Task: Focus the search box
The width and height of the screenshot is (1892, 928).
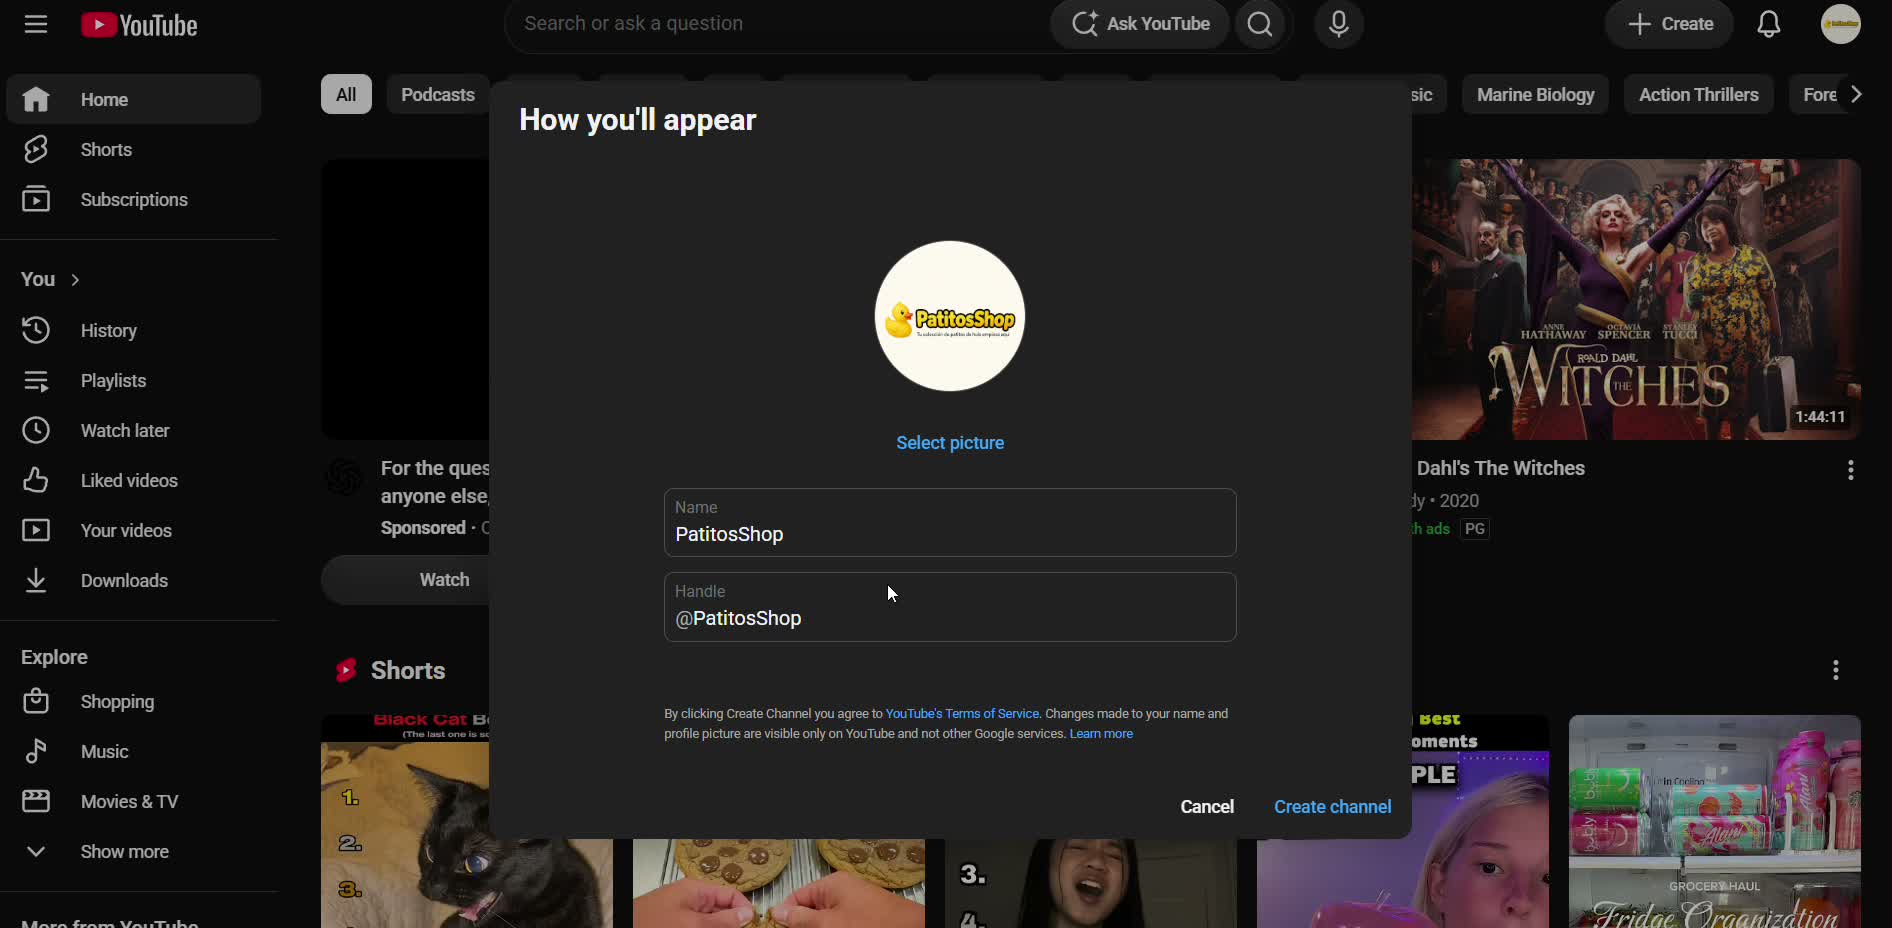Action: point(778,24)
